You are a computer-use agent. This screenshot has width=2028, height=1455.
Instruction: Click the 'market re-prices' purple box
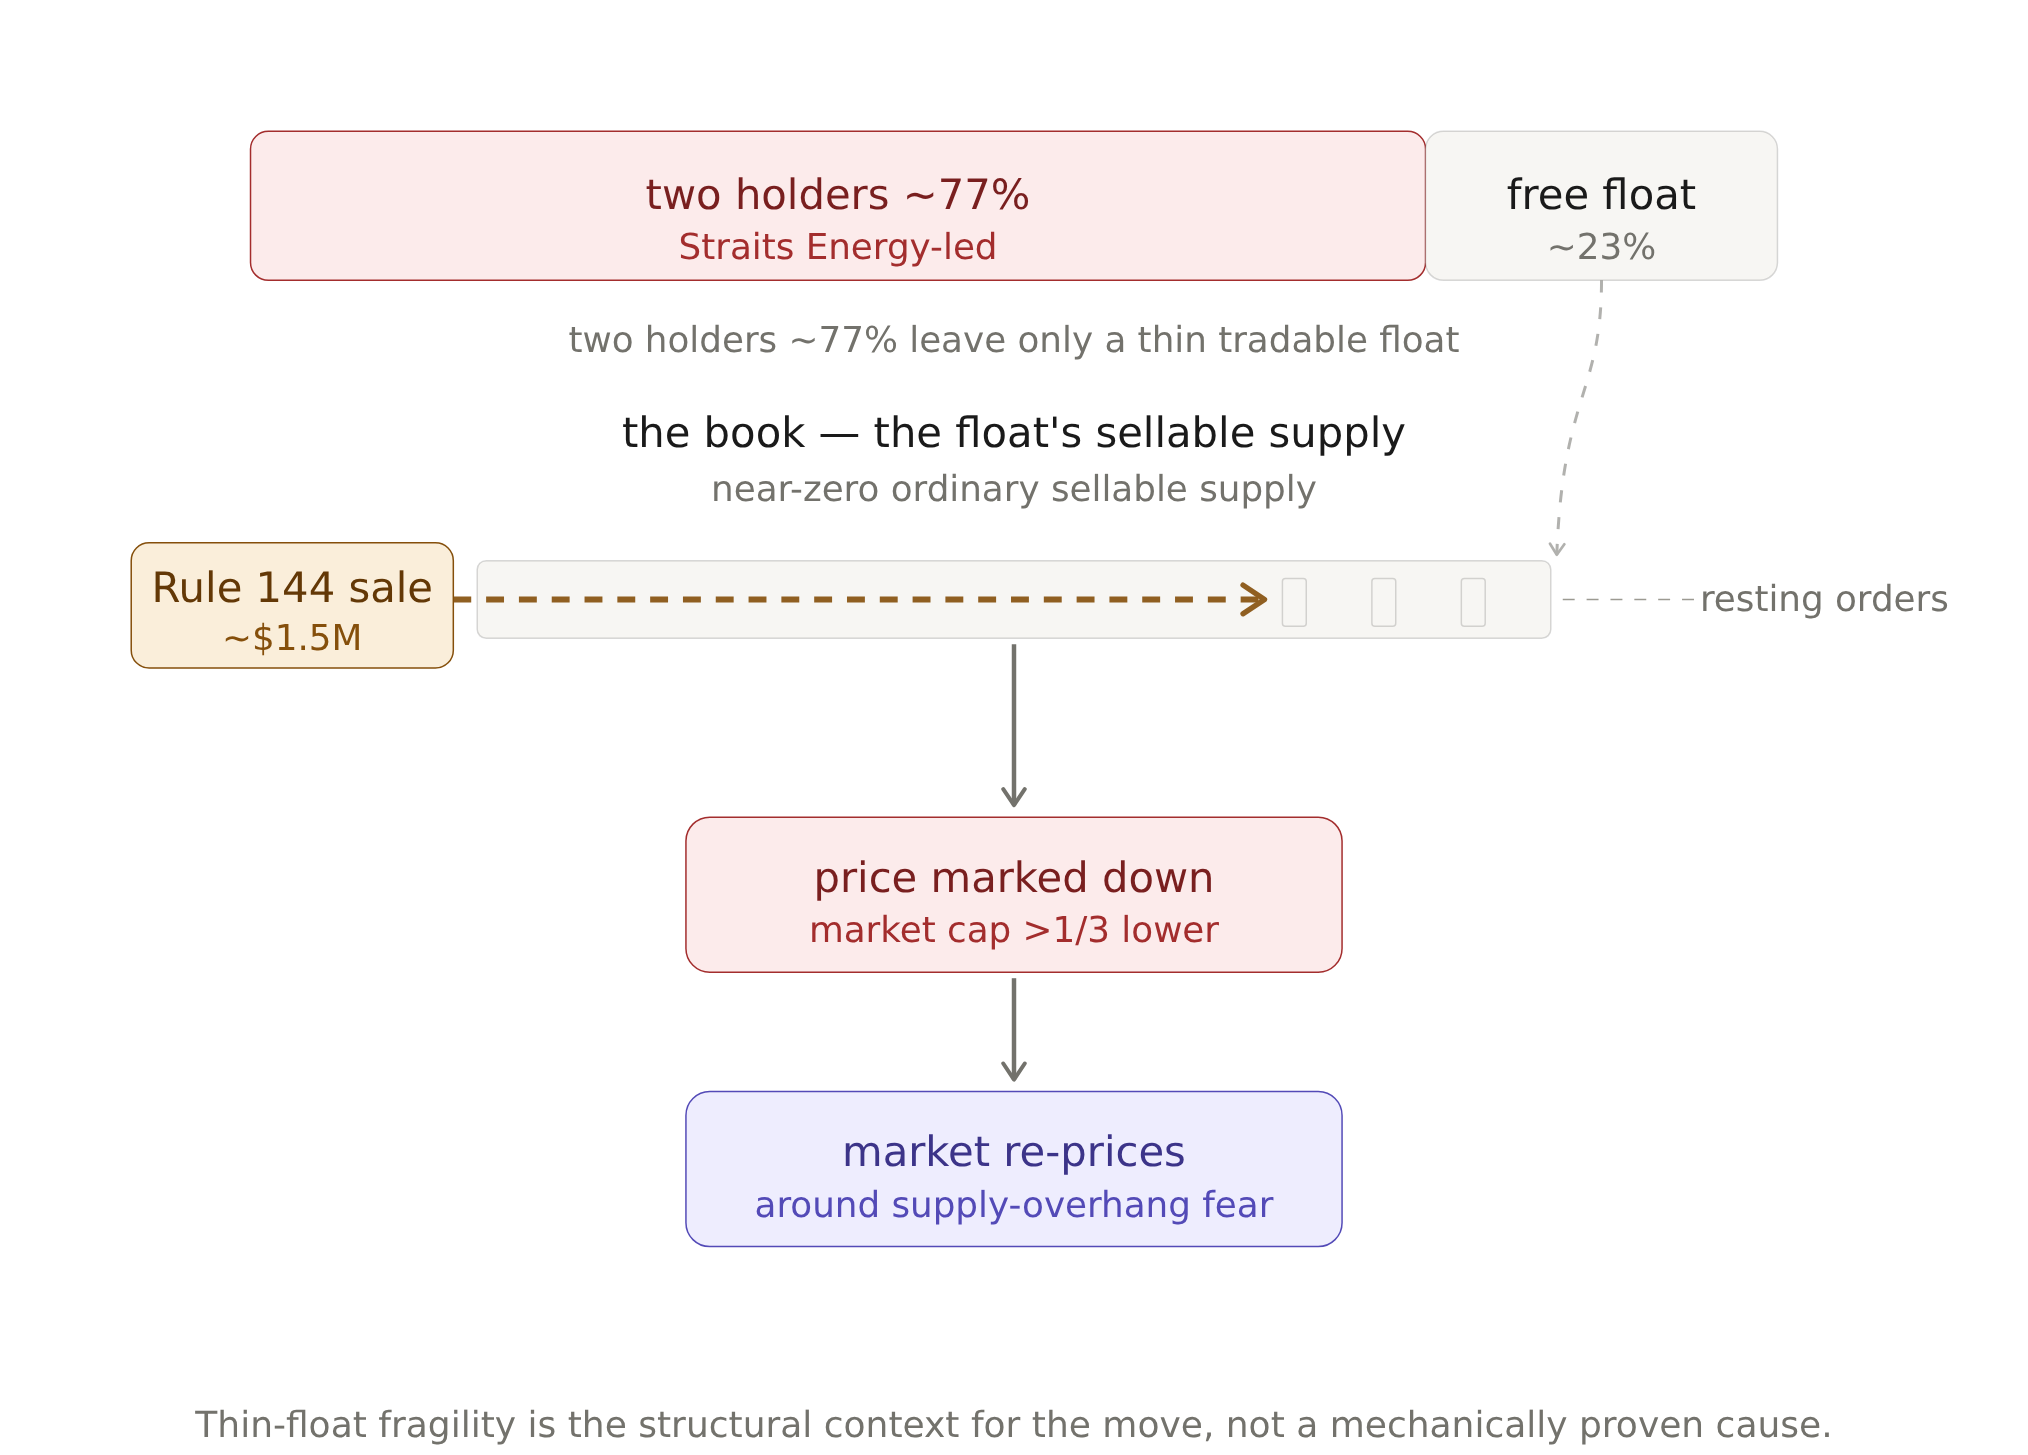click(1013, 1169)
